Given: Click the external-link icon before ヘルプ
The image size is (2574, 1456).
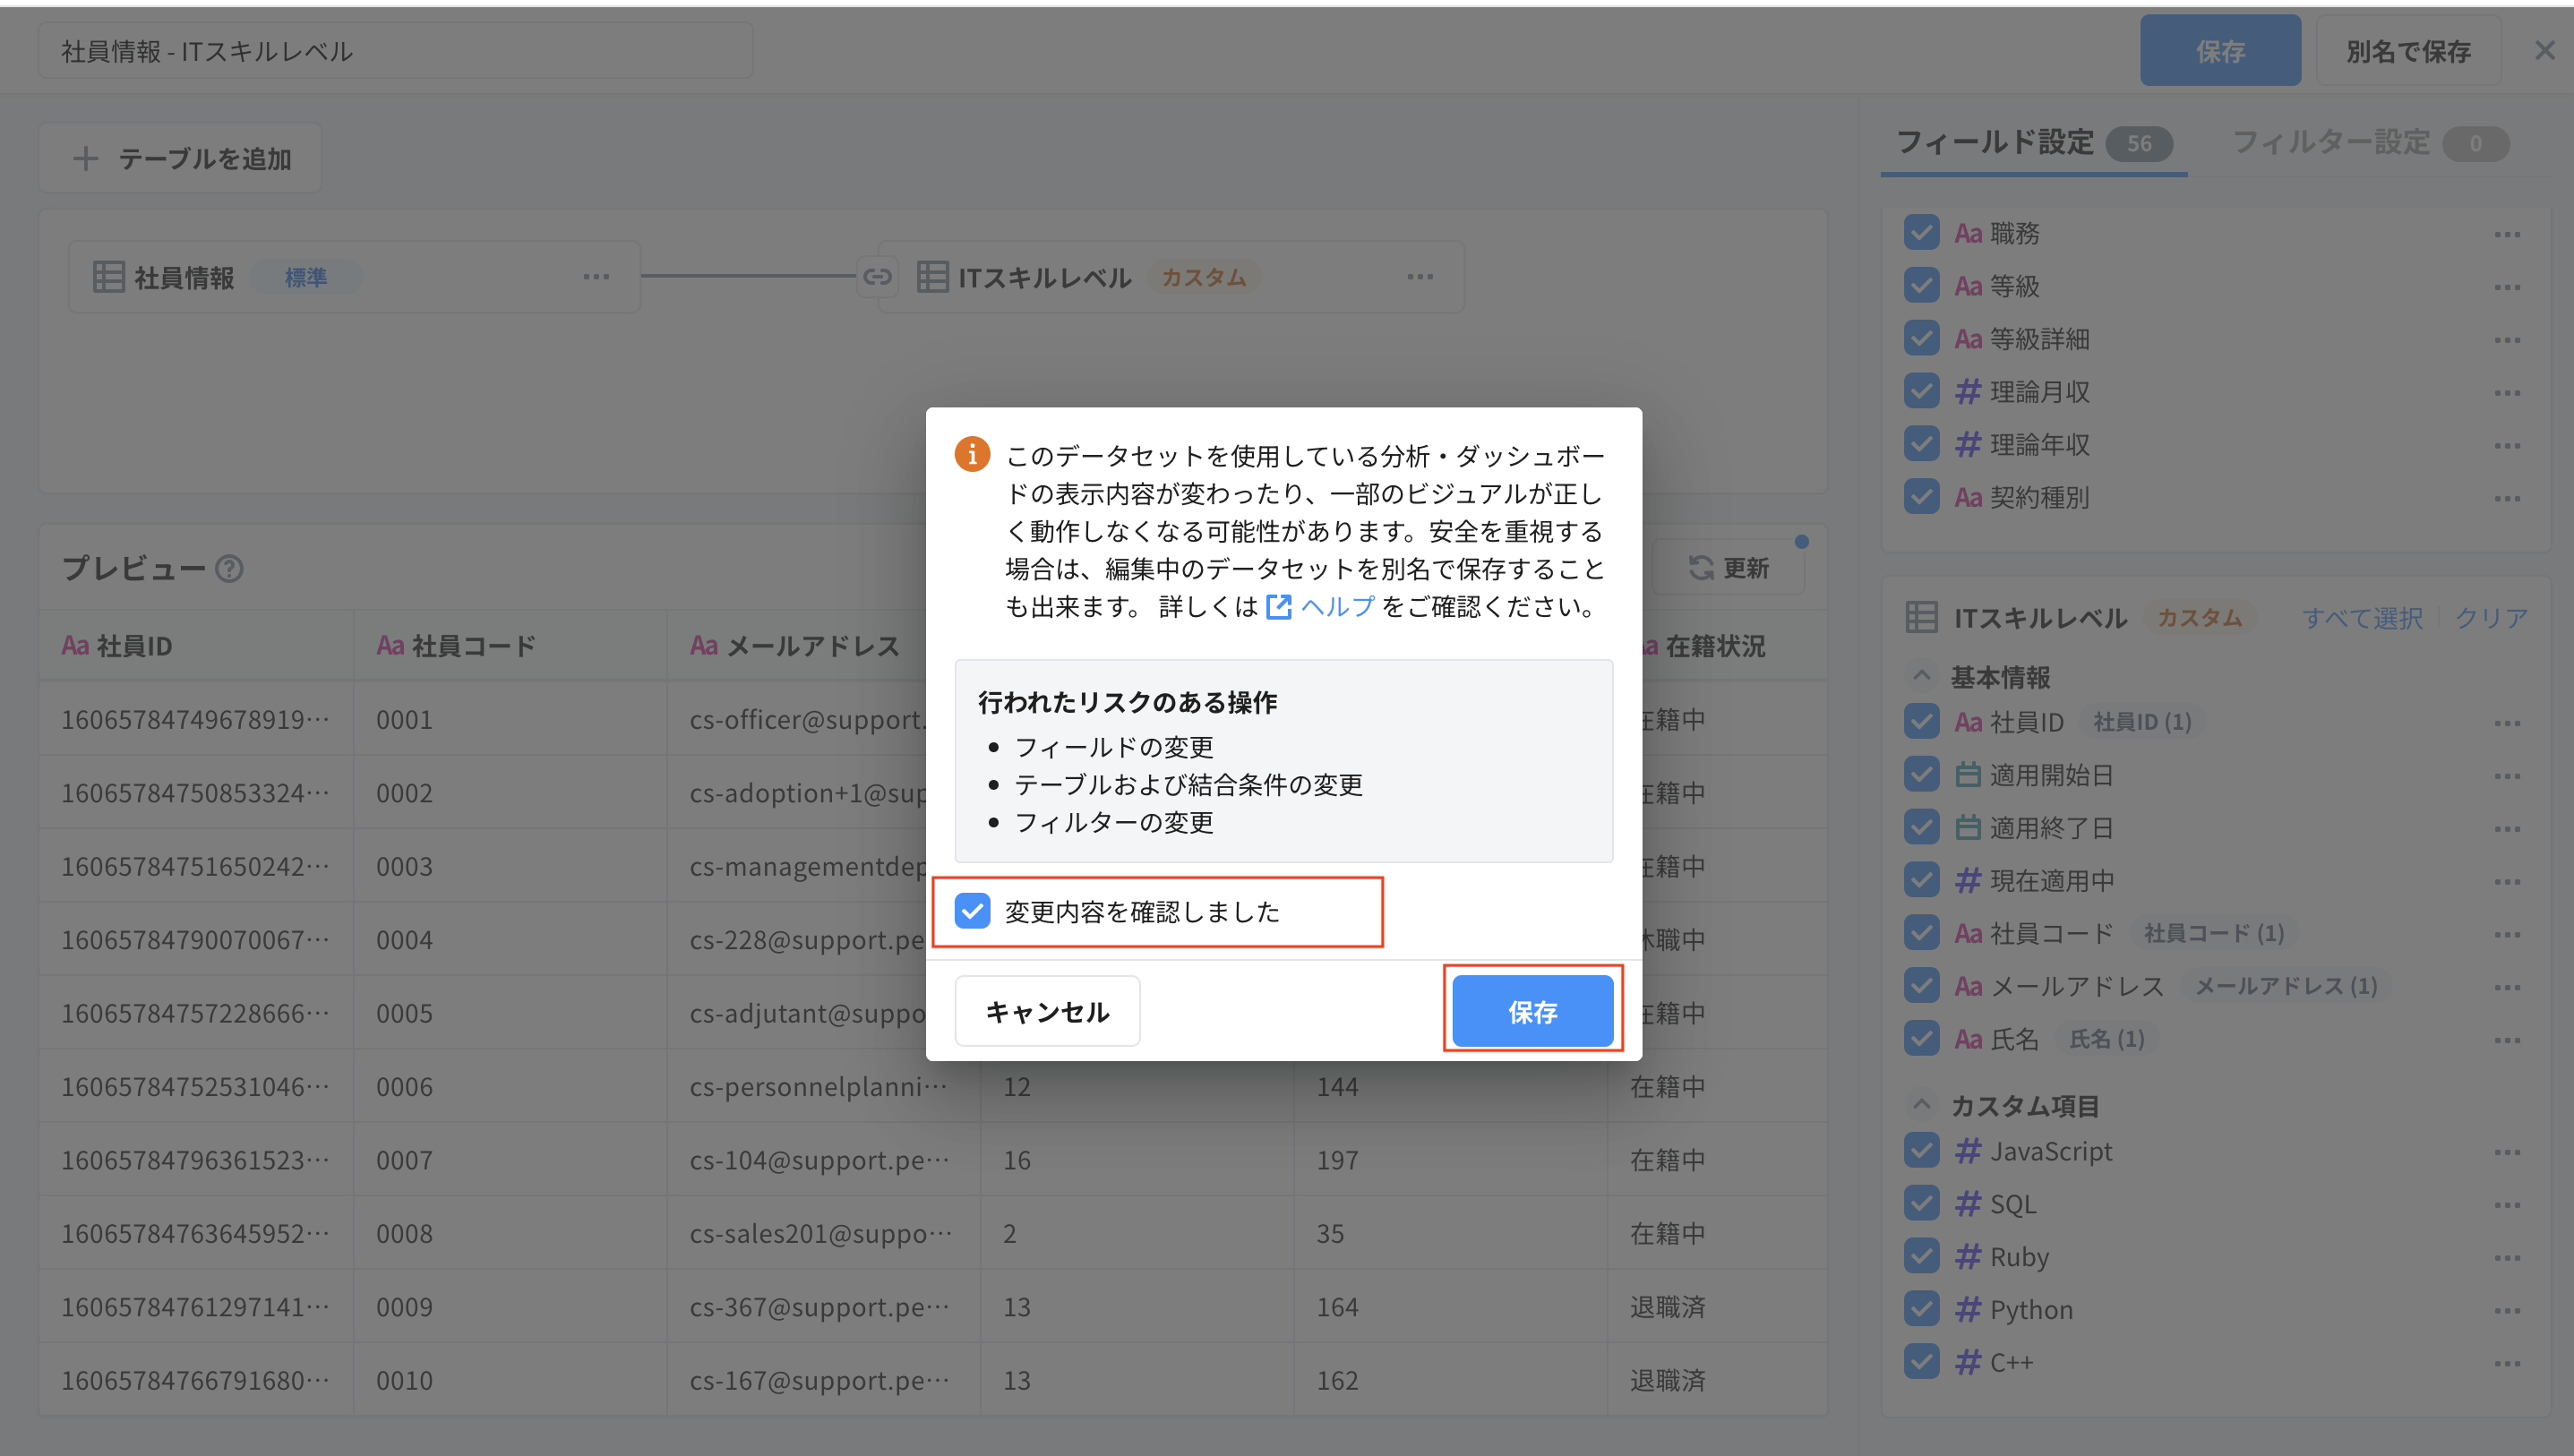Looking at the screenshot, I should [1278, 607].
